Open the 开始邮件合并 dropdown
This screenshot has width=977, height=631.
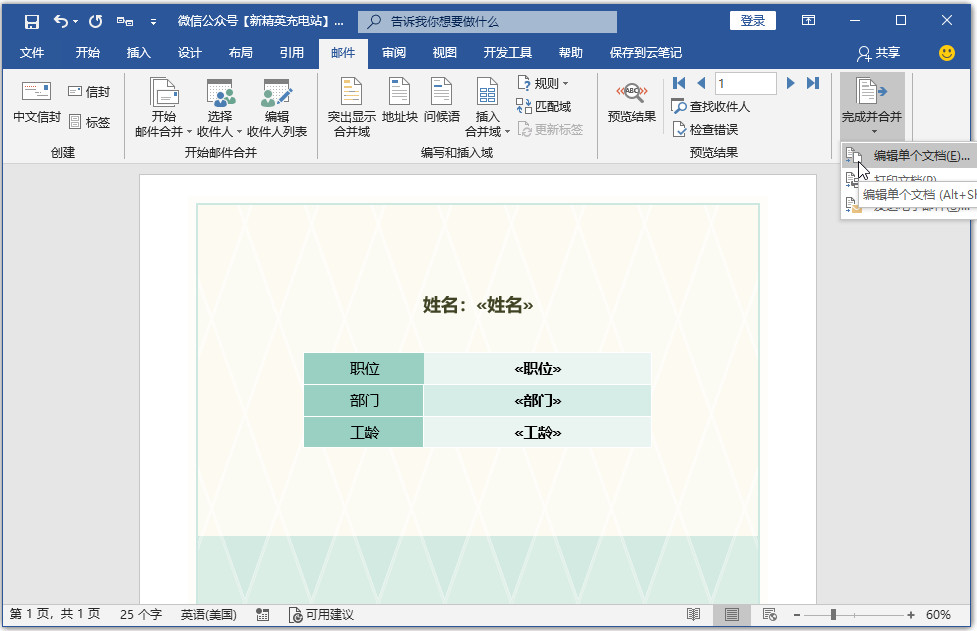pos(164,105)
